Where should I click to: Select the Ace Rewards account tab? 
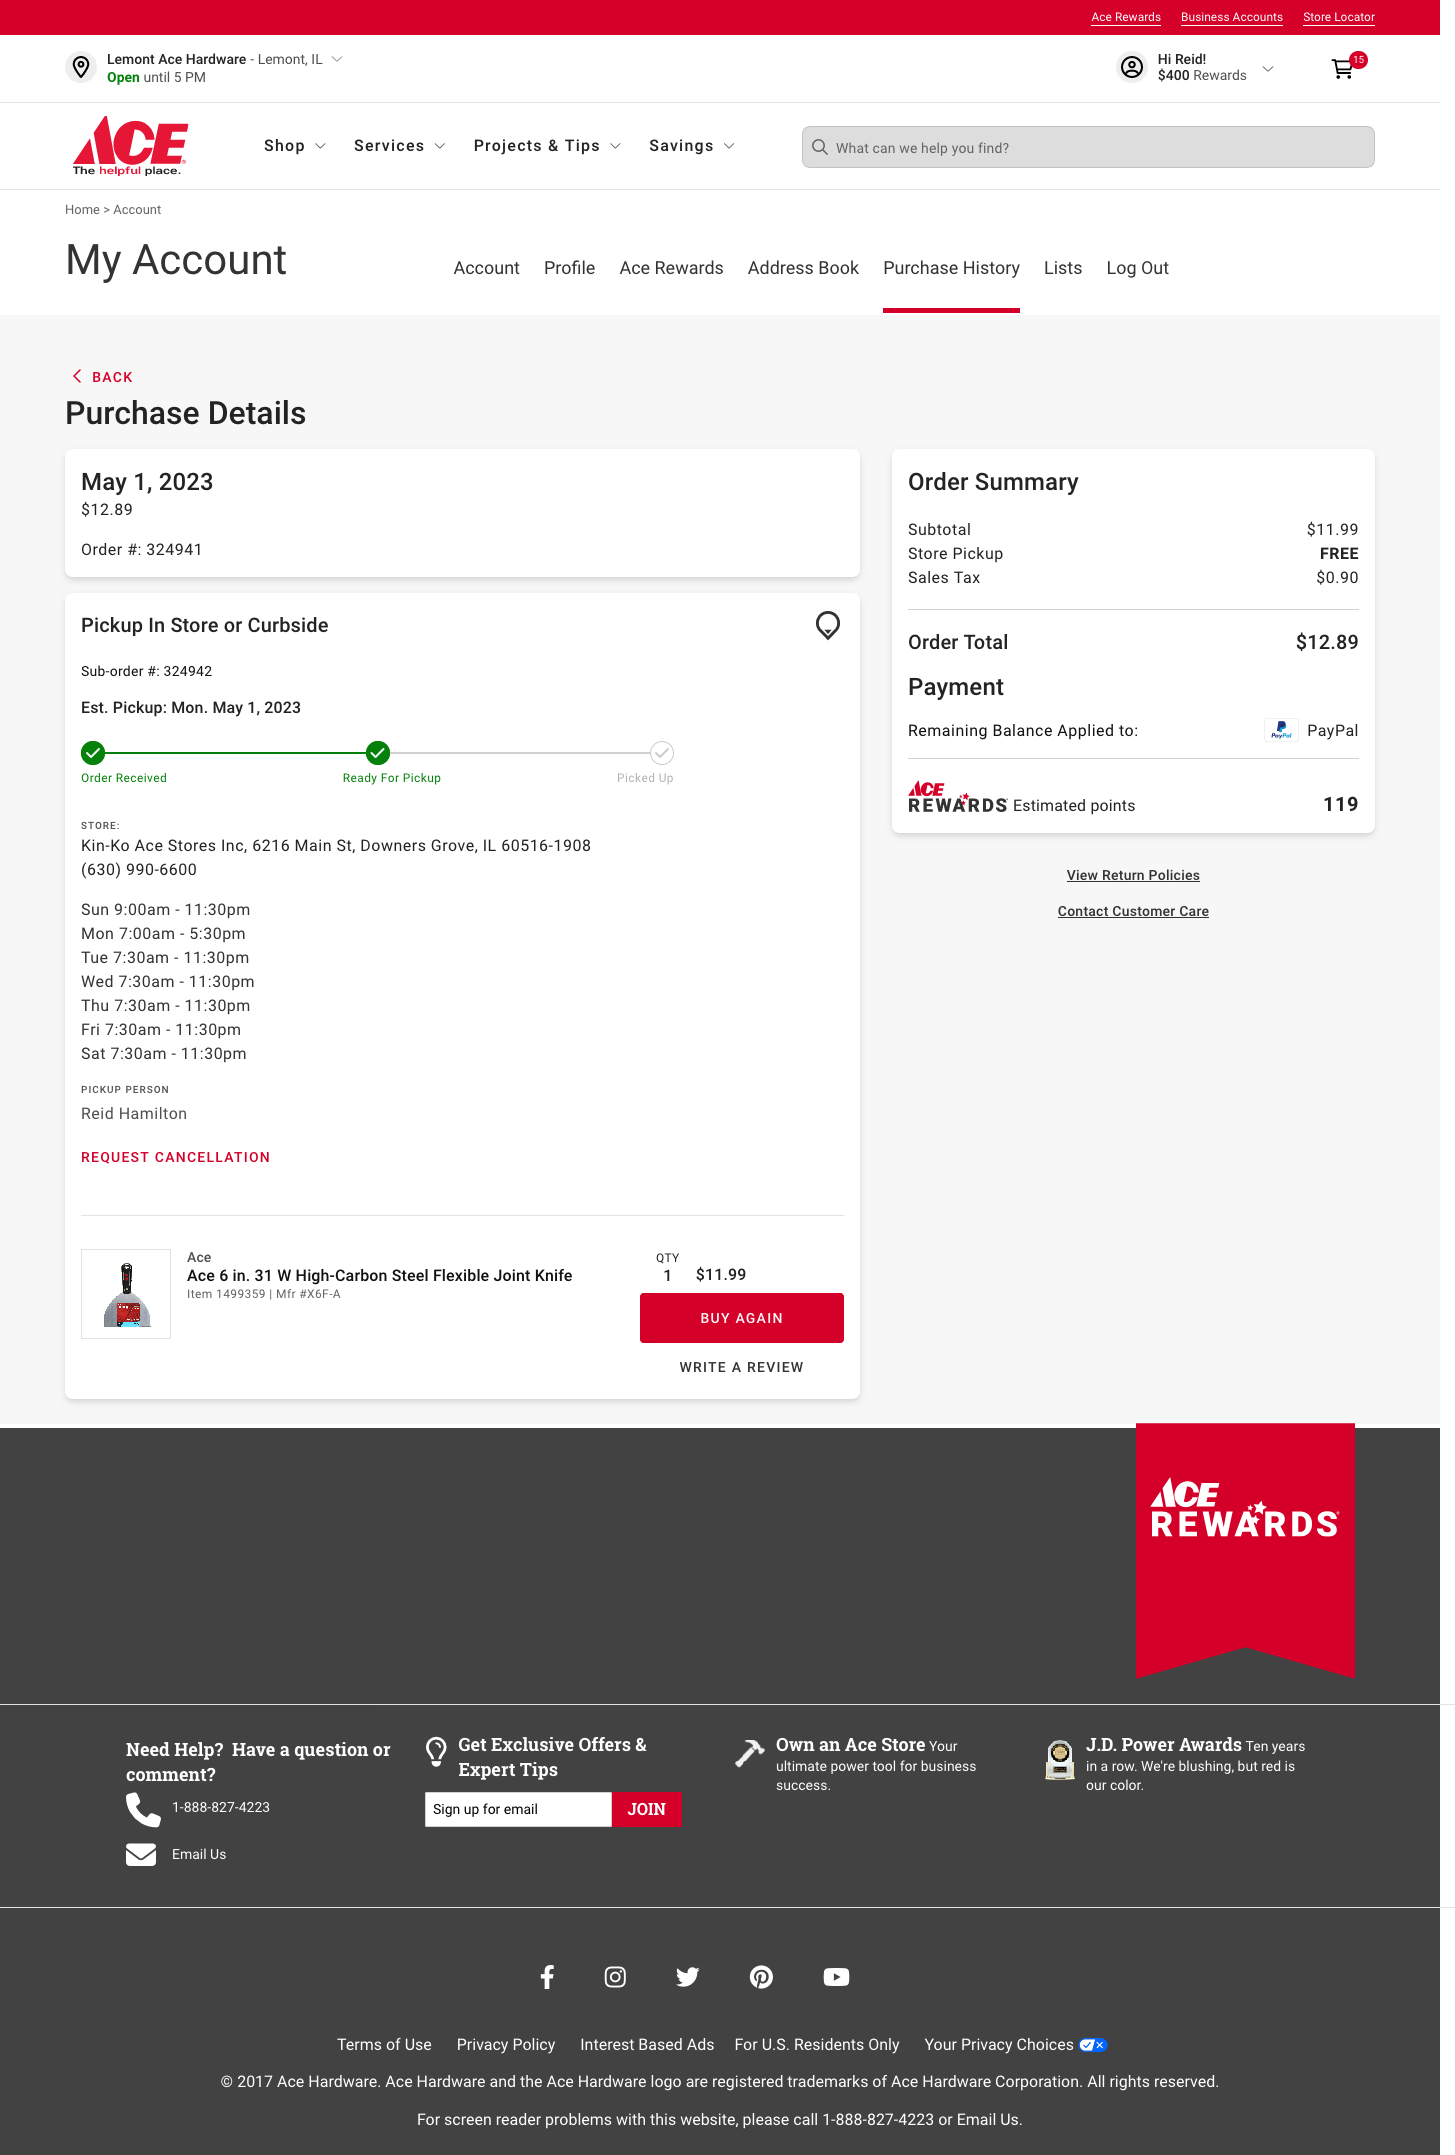671,268
